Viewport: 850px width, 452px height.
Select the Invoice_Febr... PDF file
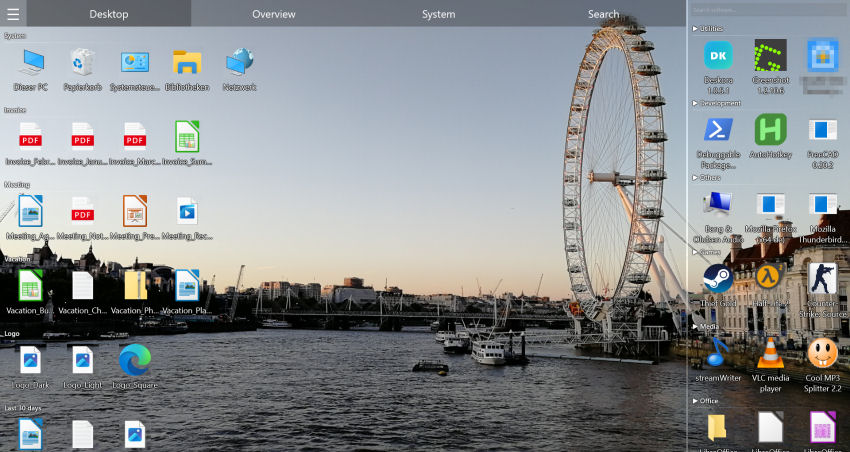click(x=30, y=144)
